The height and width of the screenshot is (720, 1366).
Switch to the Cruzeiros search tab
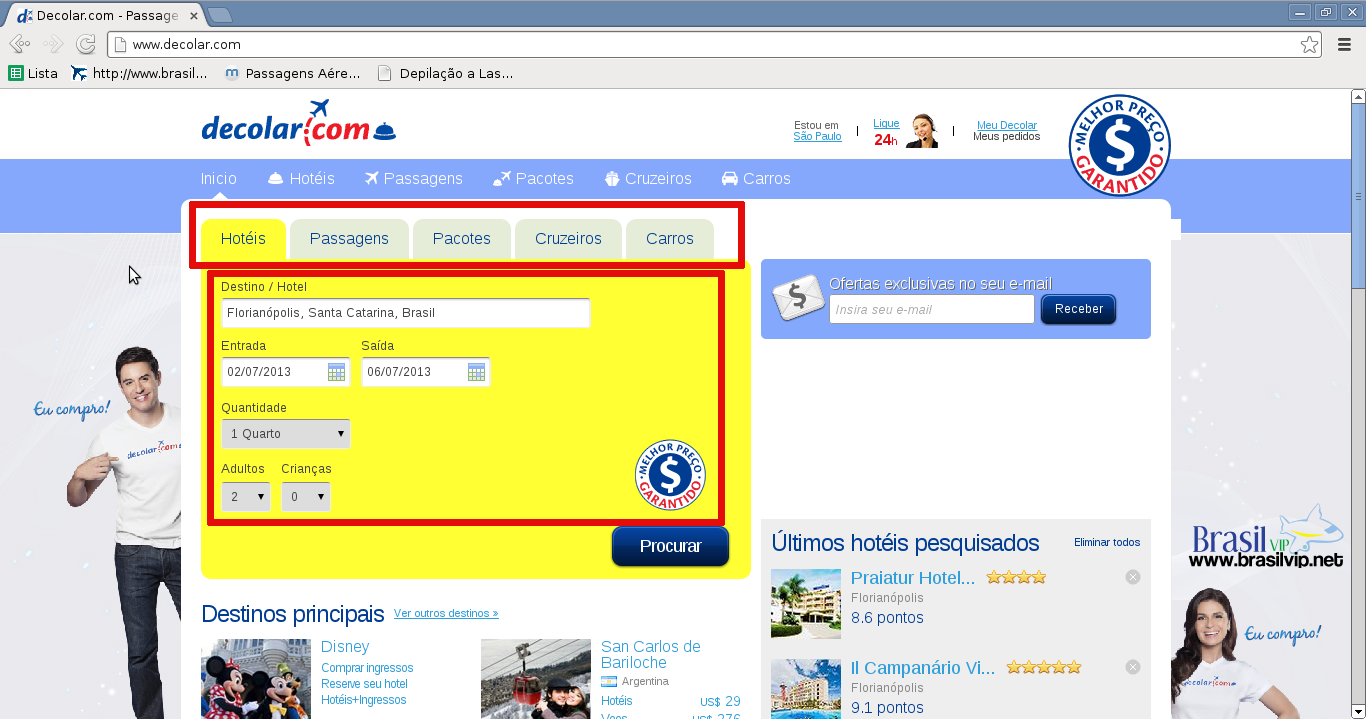(568, 239)
